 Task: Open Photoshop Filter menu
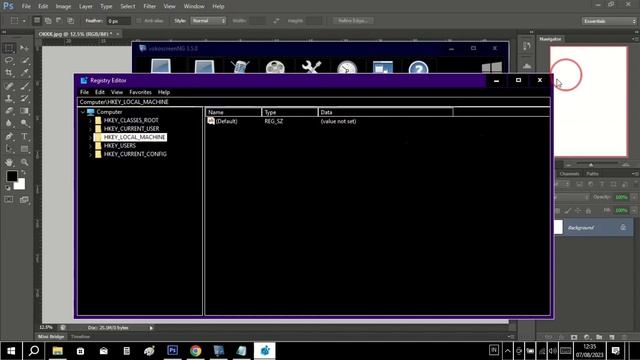pyautogui.click(x=149, y=6)
